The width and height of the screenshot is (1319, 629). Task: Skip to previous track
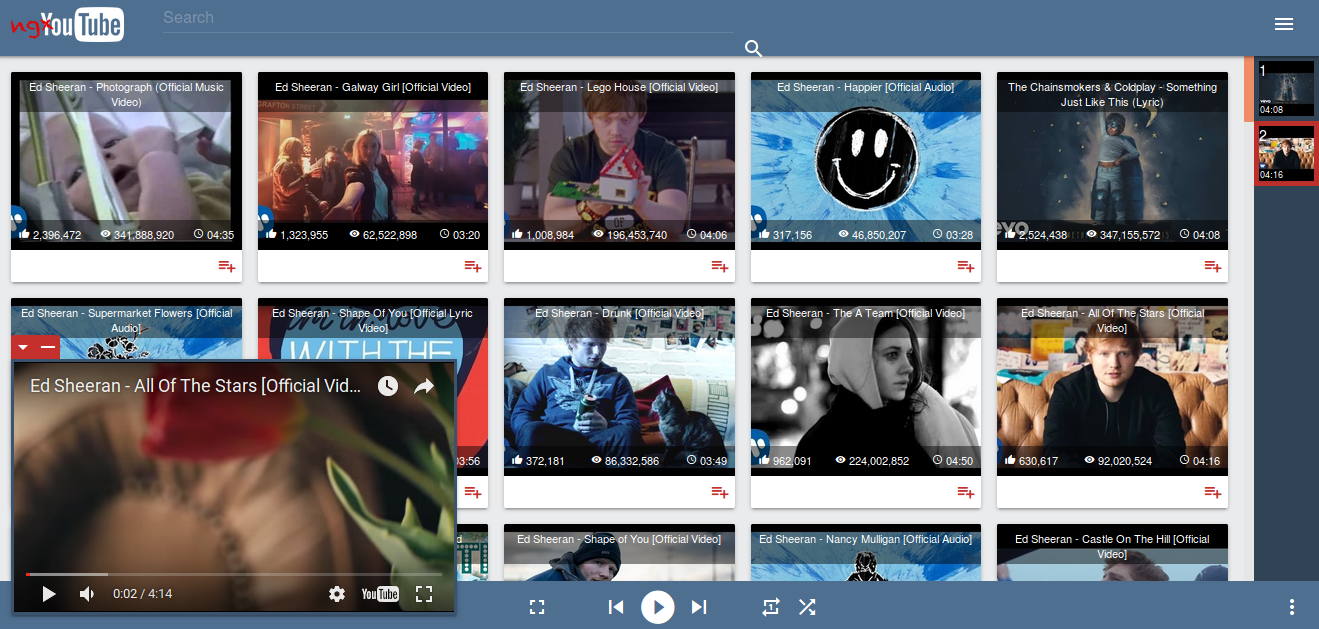[616, 607]
